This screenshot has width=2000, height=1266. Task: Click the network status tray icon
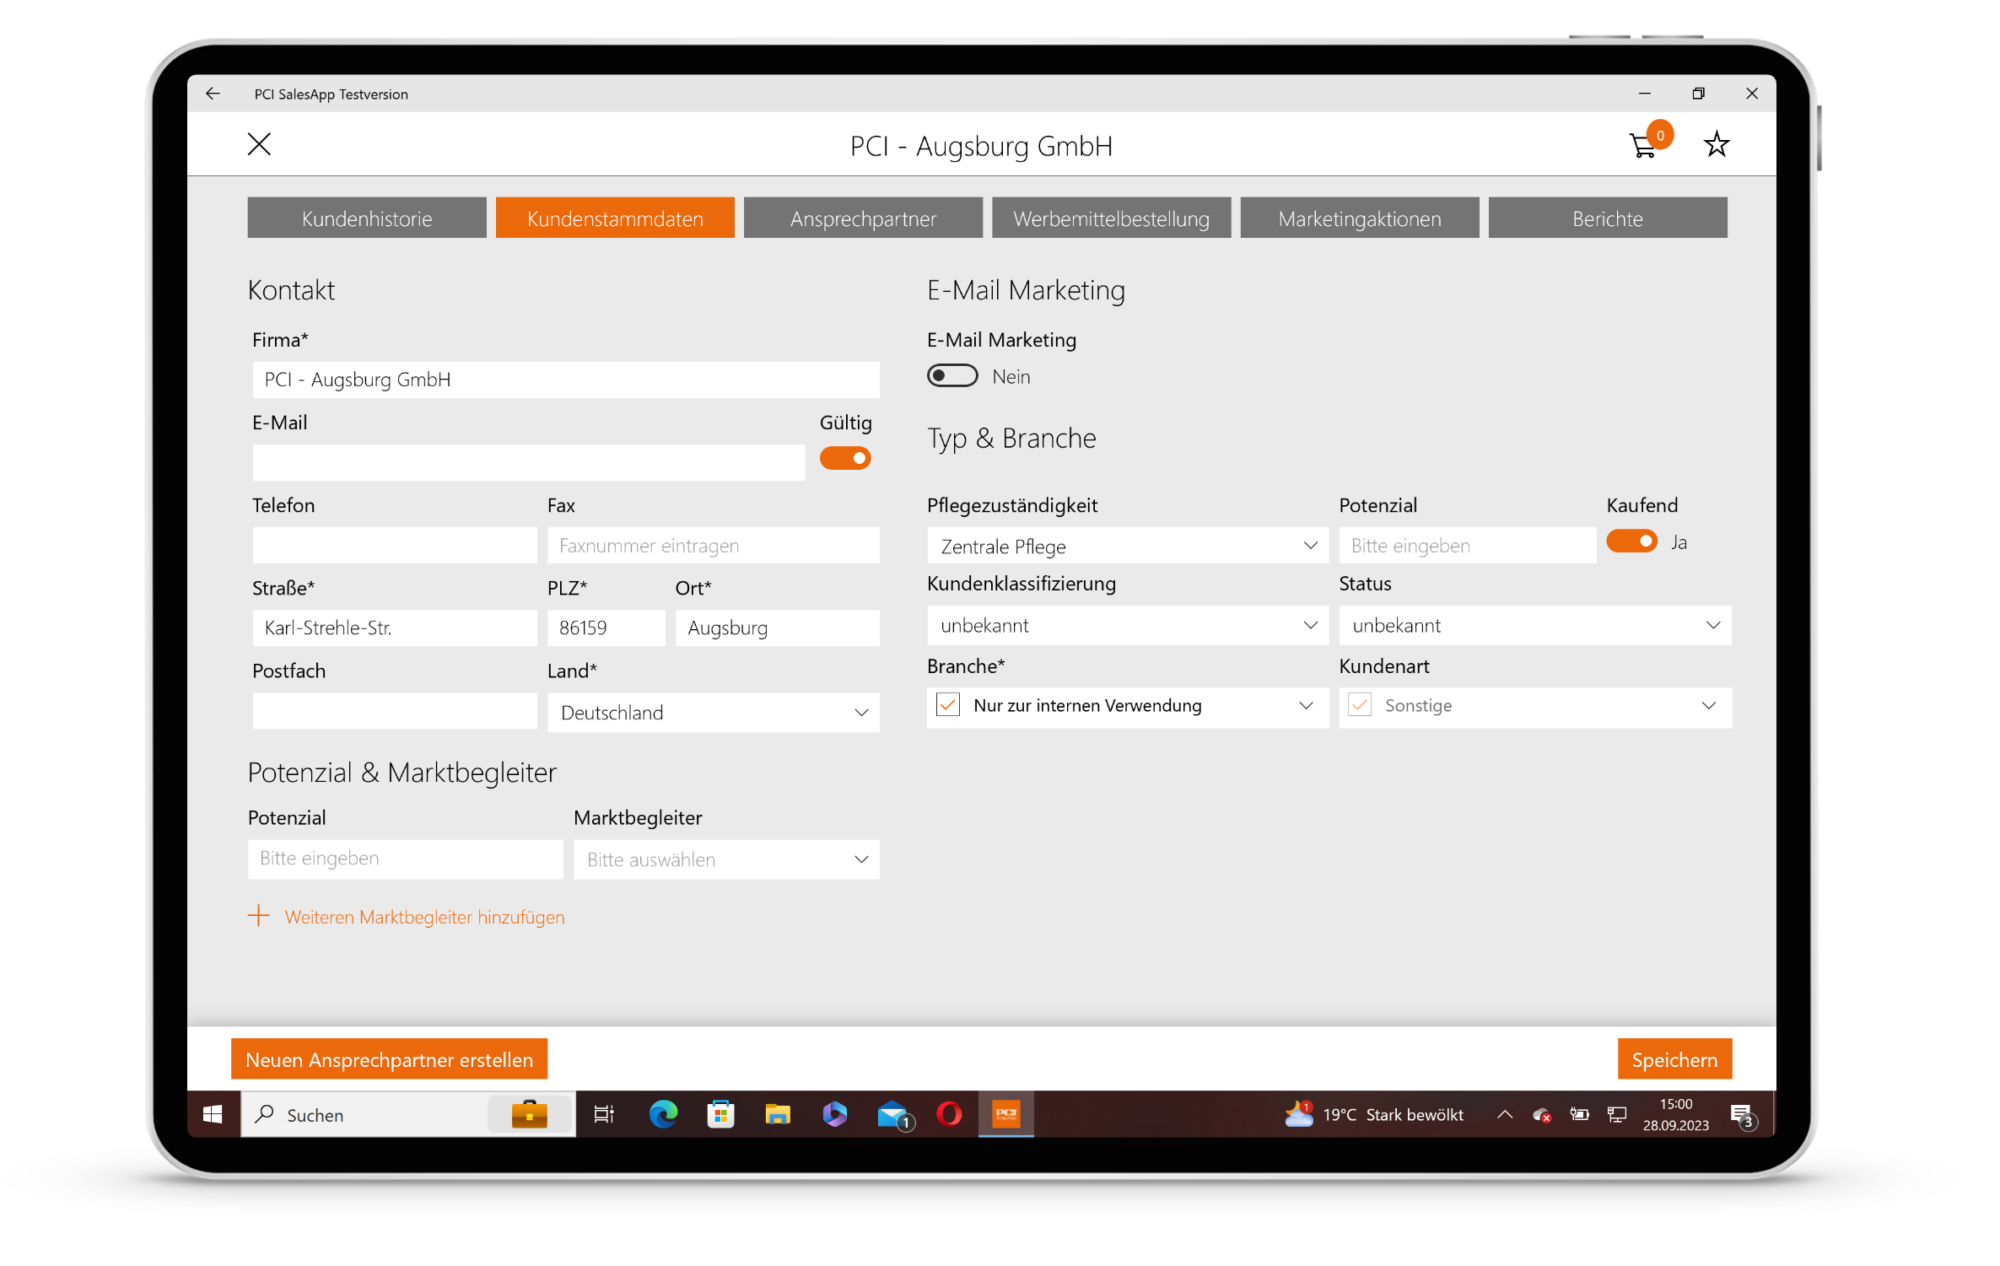click(x=1617, y=1114)
